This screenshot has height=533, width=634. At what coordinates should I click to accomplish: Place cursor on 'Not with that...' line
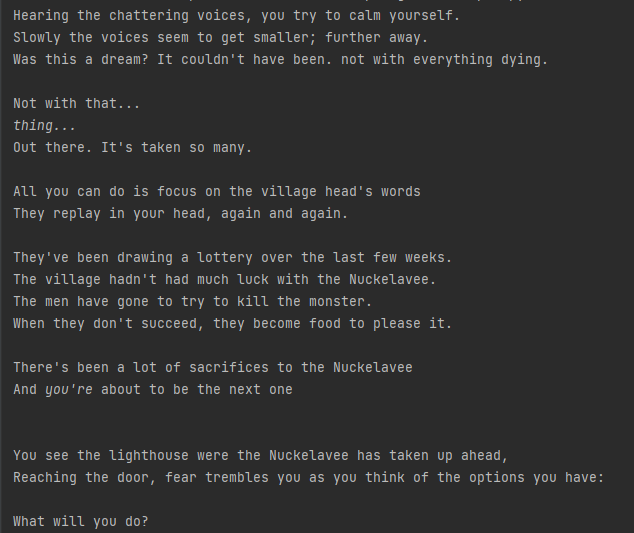(77, 104)
